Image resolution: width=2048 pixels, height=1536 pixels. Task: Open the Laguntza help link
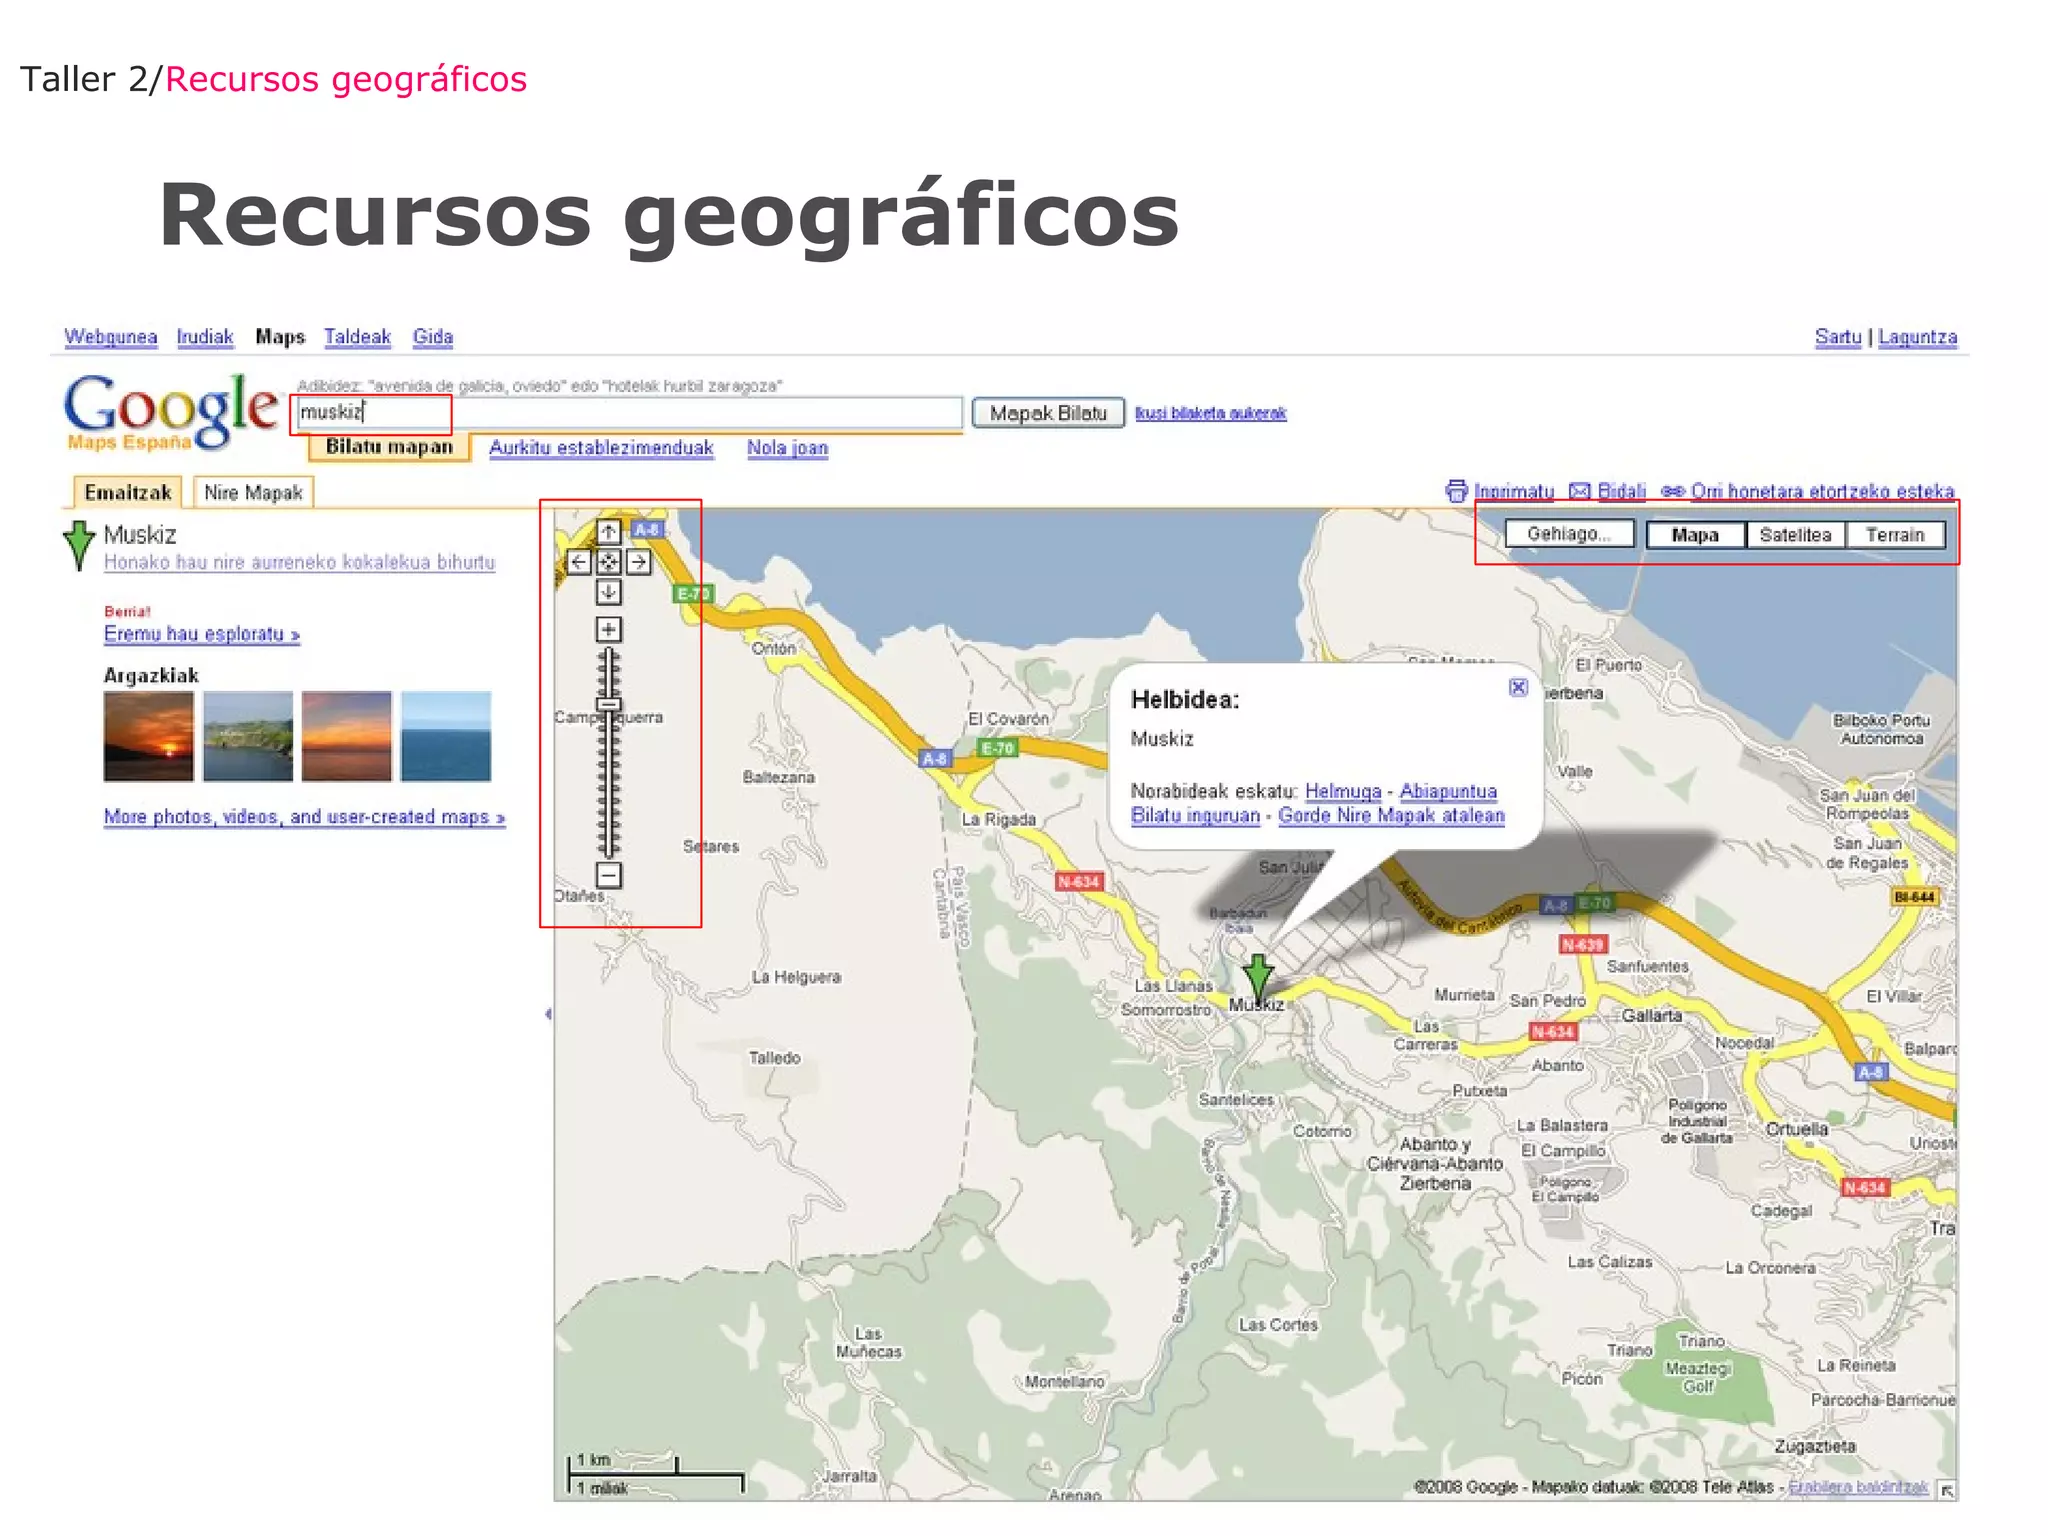point(1917,337)
